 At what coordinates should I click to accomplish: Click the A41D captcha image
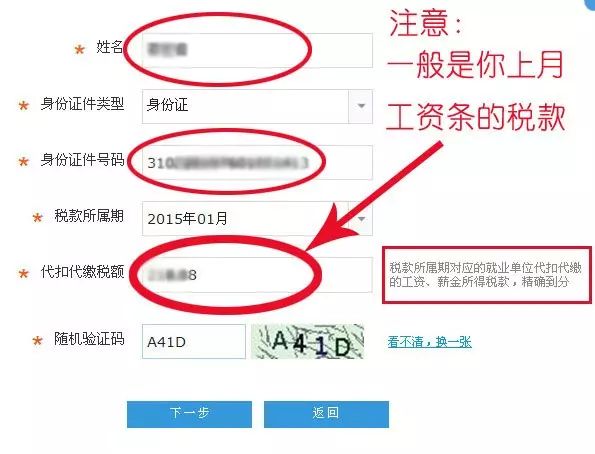308,342
